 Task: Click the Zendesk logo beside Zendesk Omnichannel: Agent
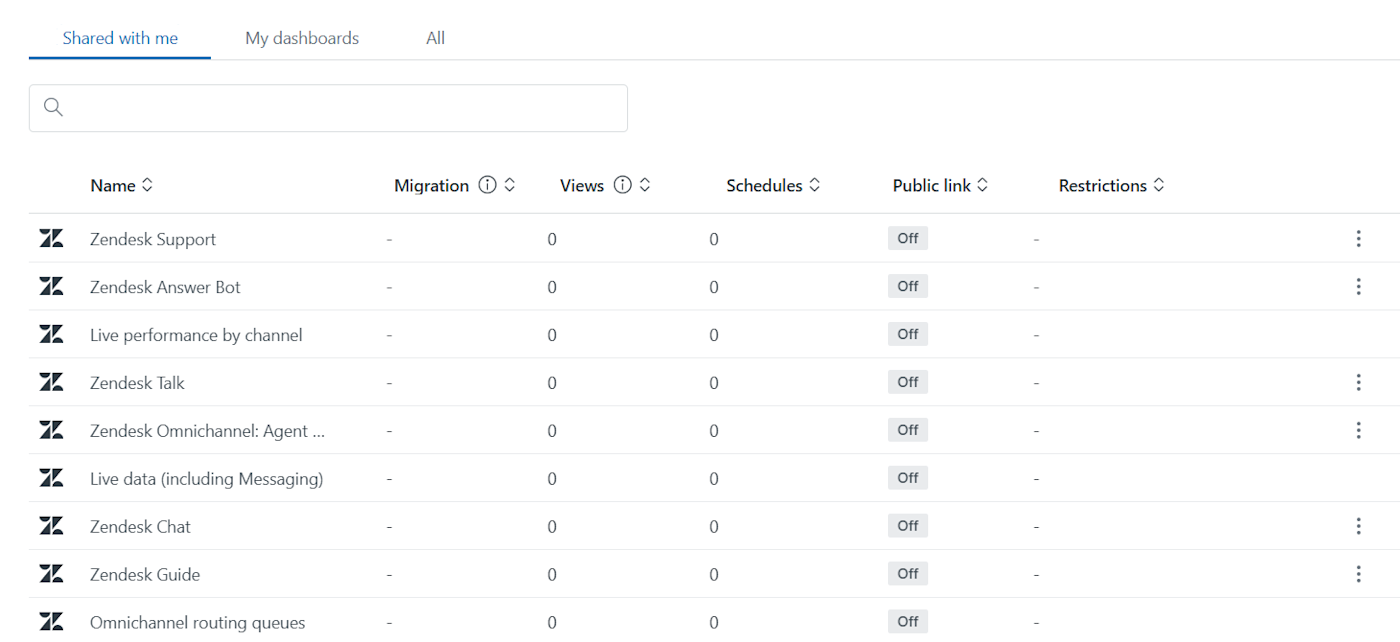point(51,430)
